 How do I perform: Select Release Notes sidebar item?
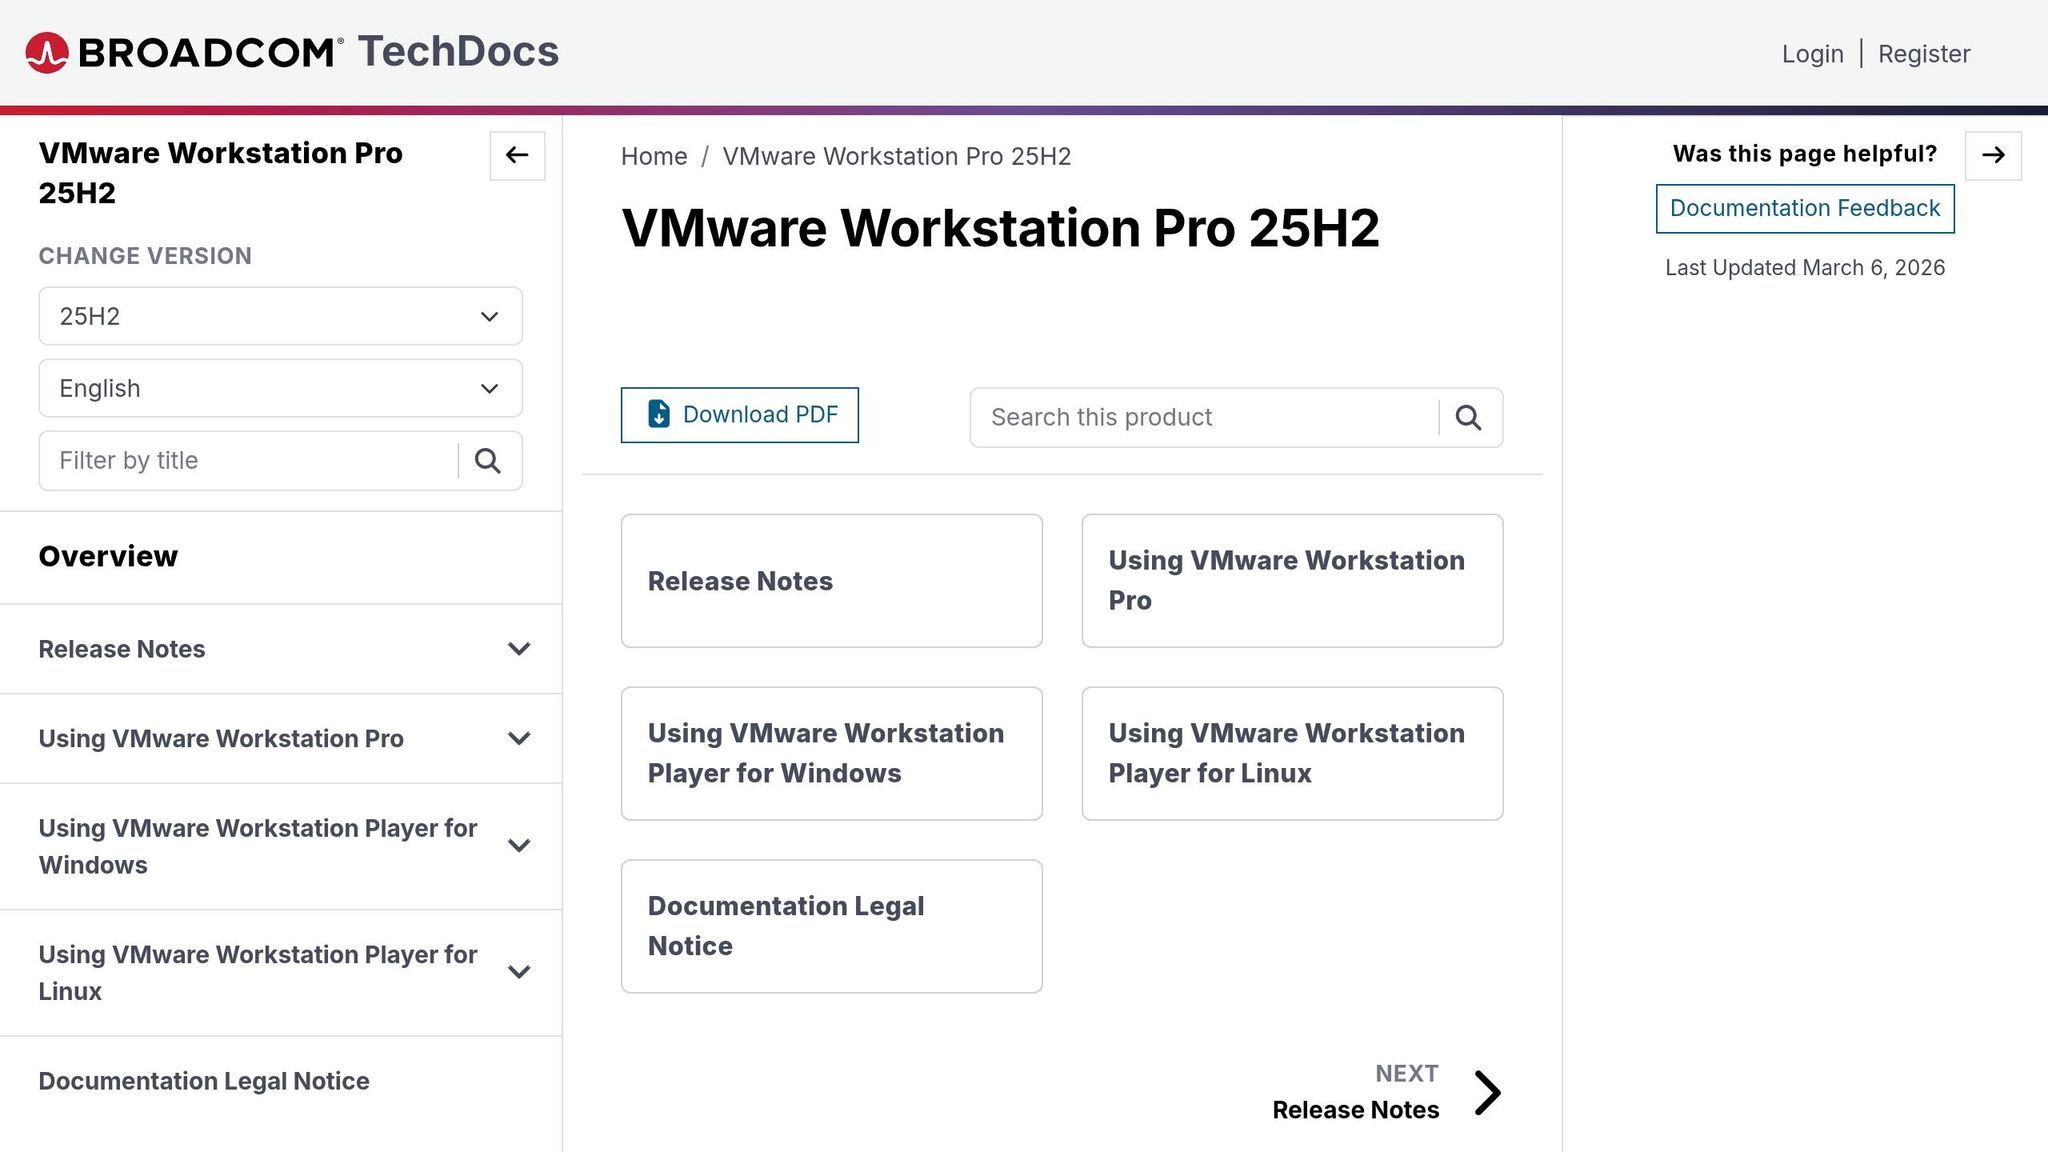[122, 649]
